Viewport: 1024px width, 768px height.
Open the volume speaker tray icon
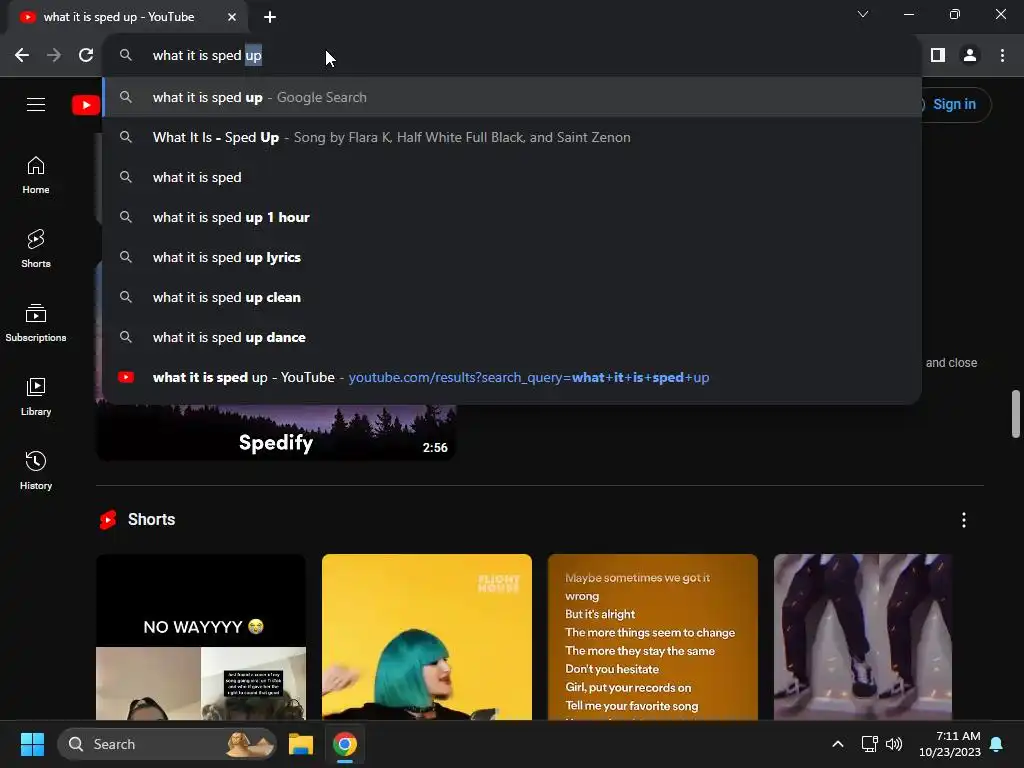894,744
